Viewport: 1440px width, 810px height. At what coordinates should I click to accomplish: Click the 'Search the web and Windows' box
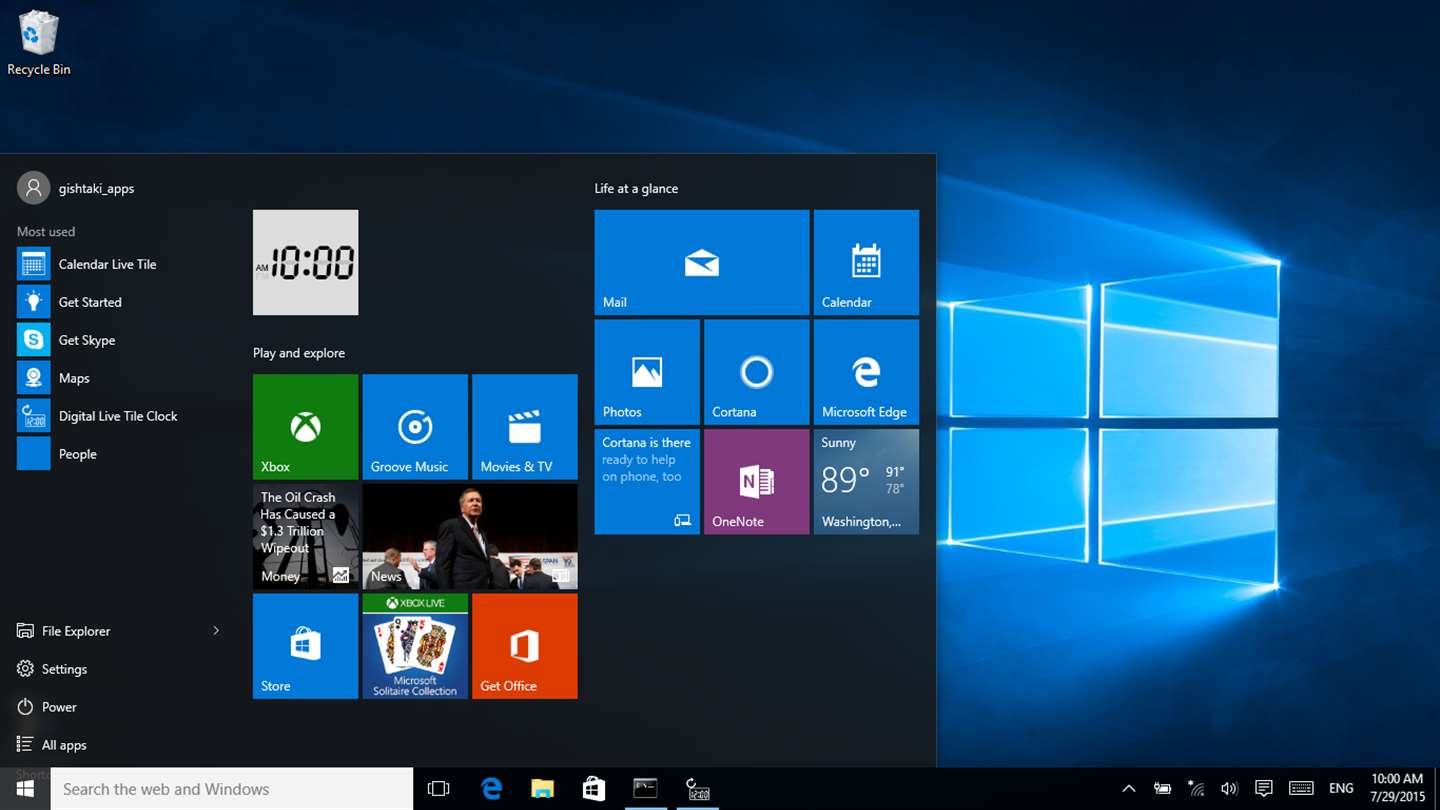(232, 789)
